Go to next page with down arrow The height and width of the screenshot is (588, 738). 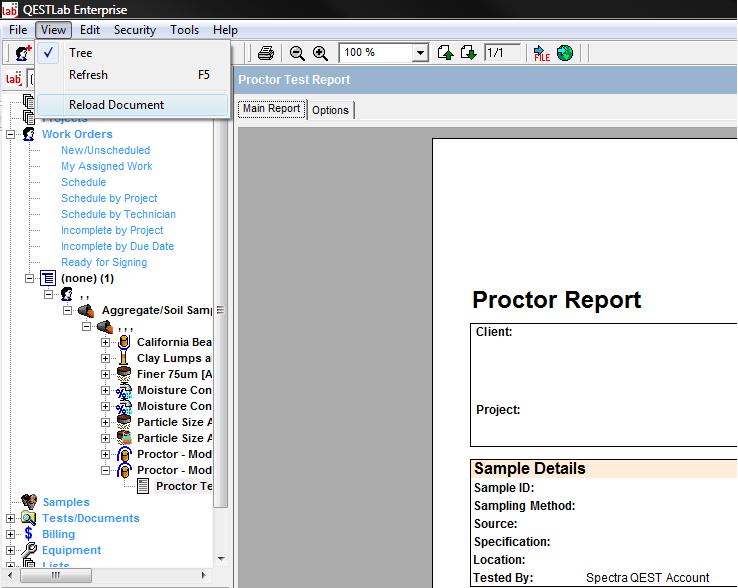tap(468, 53)
